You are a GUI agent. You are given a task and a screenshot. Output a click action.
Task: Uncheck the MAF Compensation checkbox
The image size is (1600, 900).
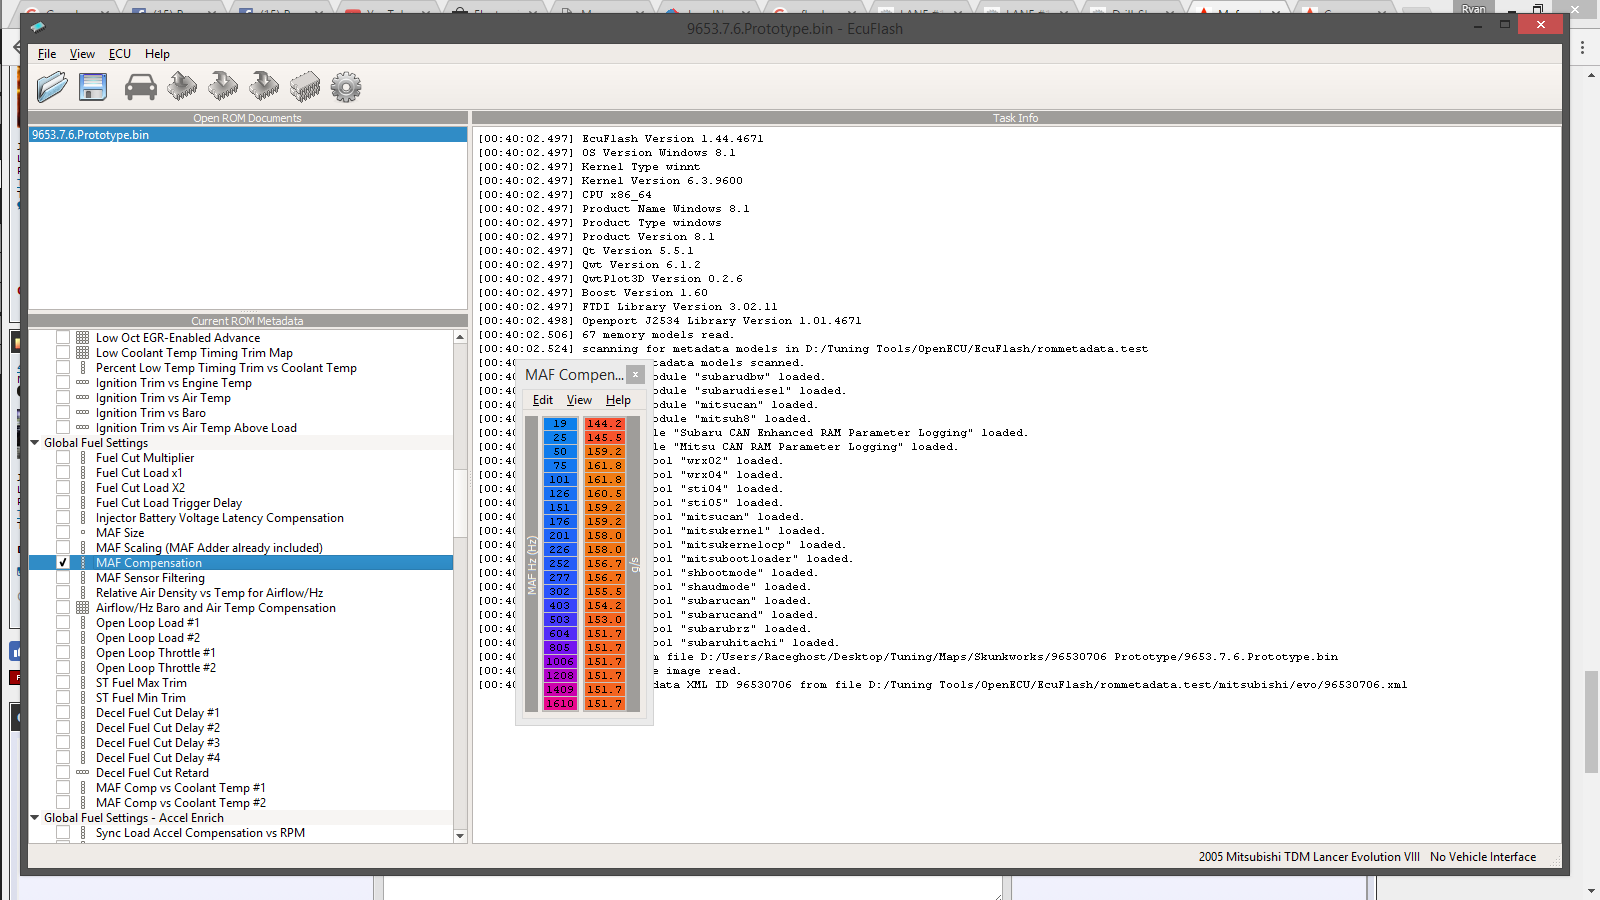pos(63,563)
